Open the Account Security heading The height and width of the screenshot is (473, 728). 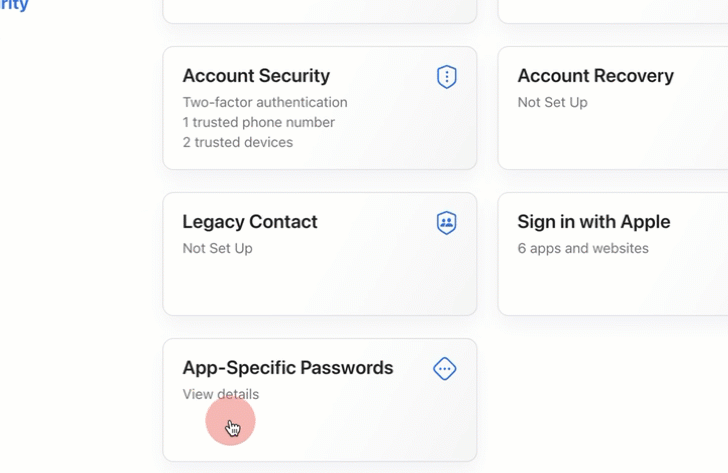point(256,76)
